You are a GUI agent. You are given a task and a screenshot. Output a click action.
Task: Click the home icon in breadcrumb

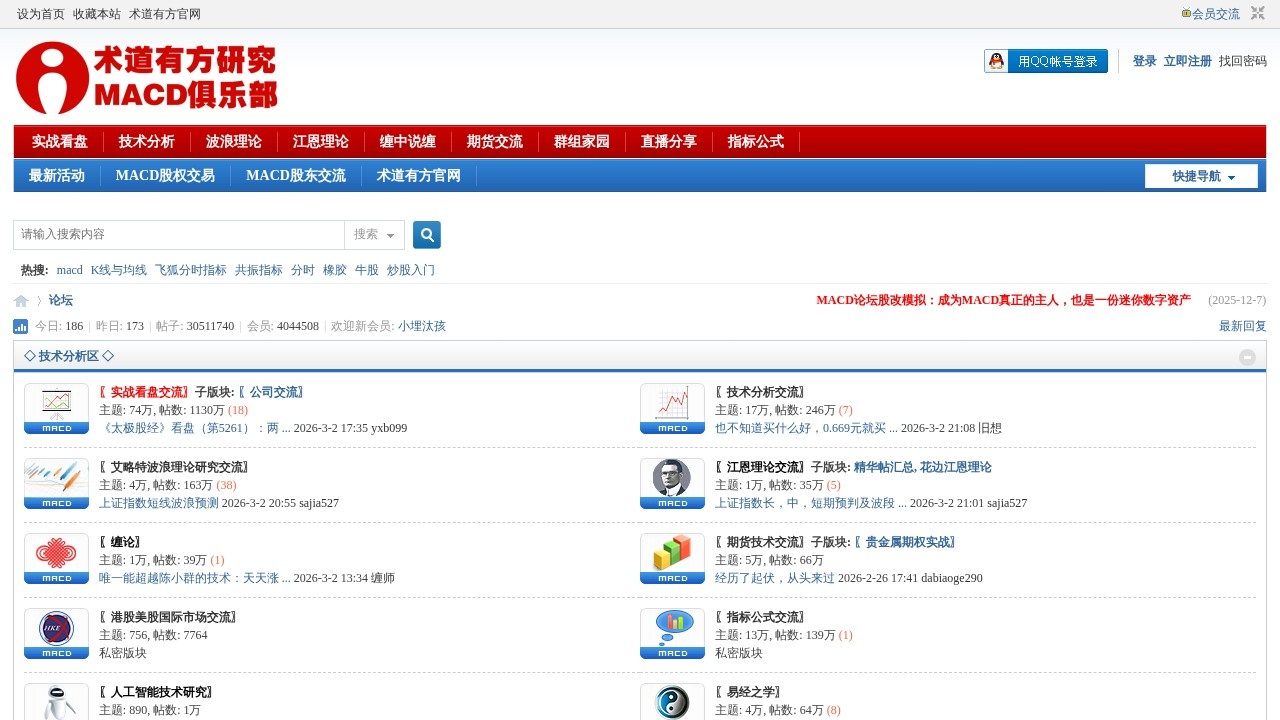[21, 301]
